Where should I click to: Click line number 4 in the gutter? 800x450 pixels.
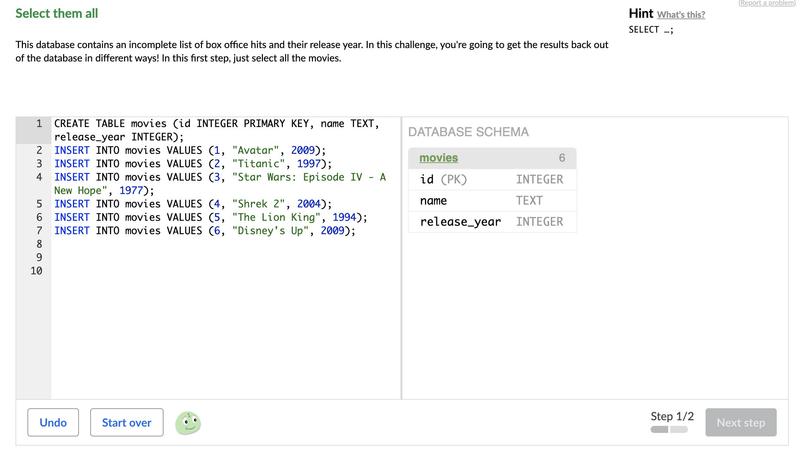39,177
